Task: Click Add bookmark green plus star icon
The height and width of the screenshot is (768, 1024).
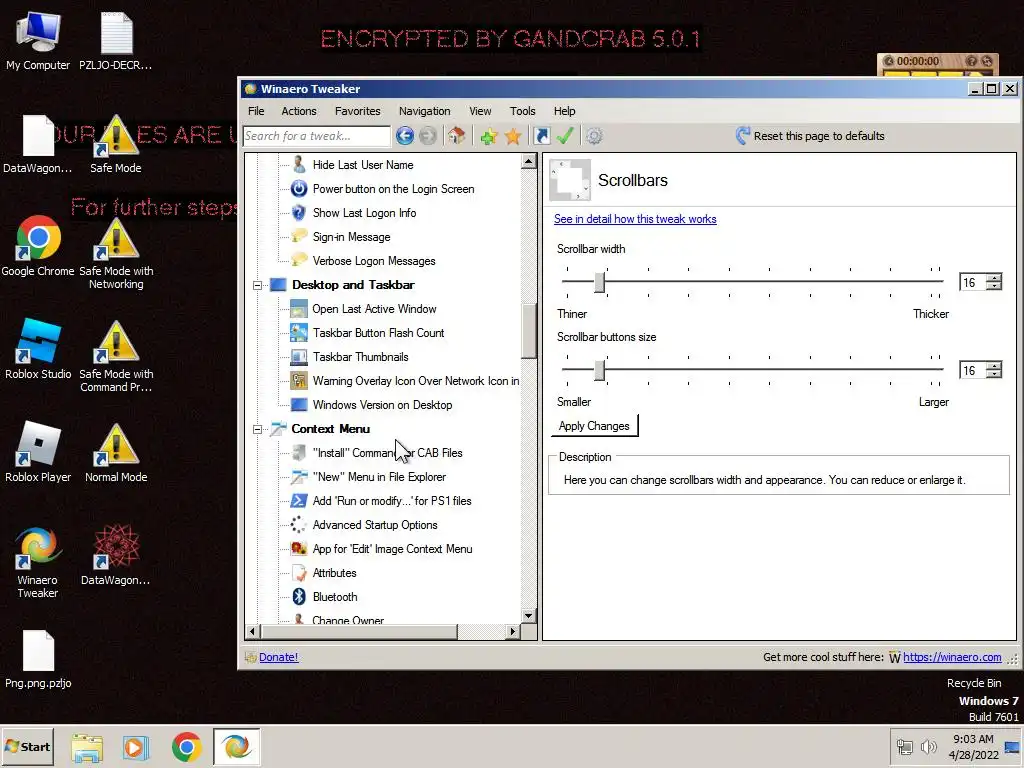Action: [x=488, y=136]
